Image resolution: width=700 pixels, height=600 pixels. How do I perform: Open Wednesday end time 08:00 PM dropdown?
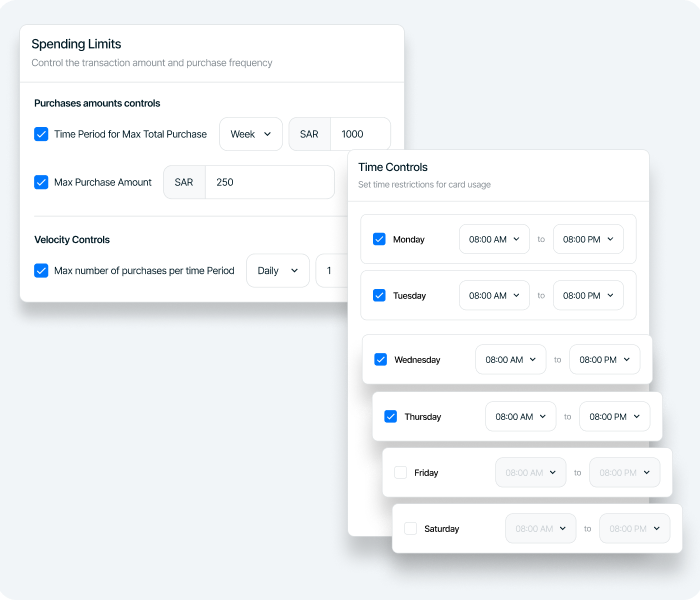click(604, 359)
